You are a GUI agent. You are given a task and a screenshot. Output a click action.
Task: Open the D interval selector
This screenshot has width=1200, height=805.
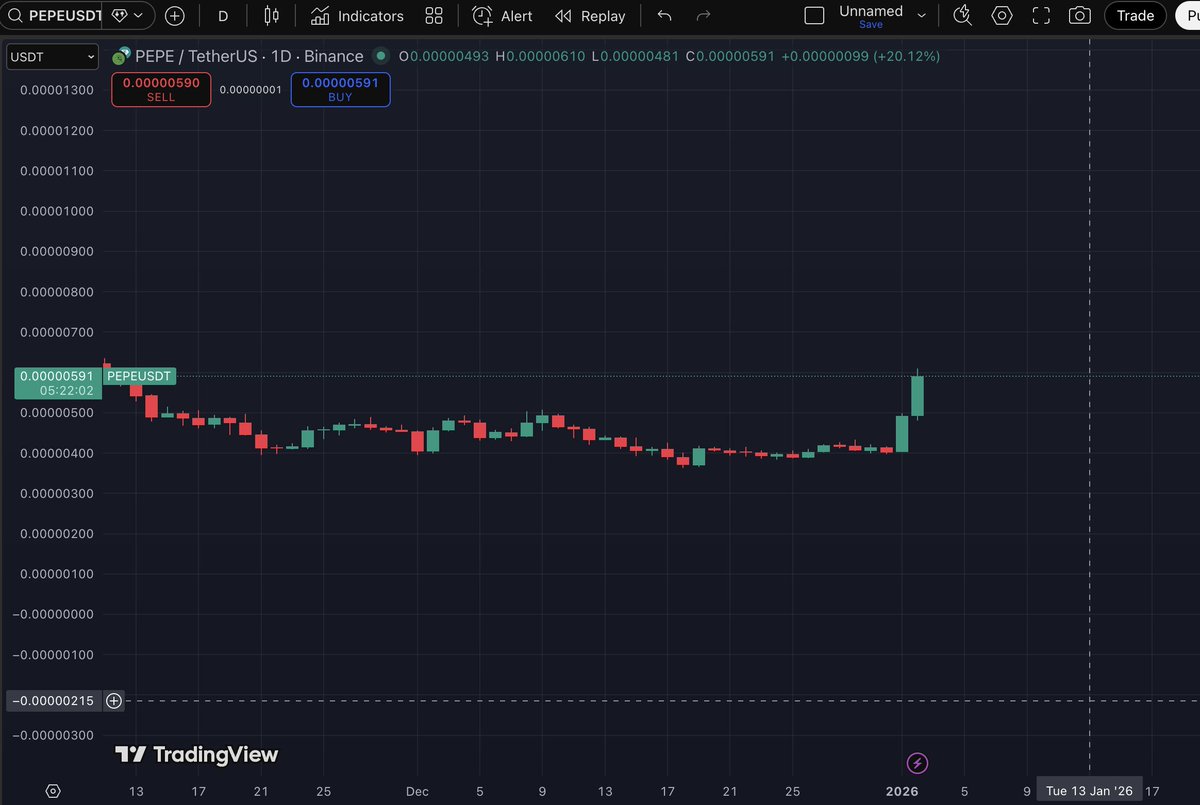223,16
